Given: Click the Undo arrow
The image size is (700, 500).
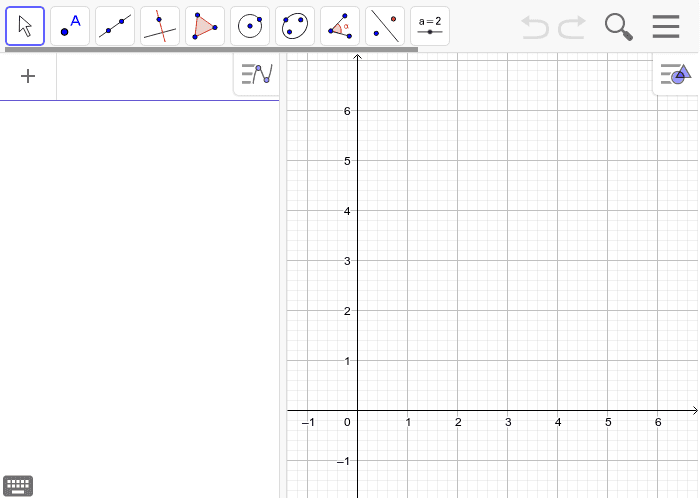Looking at the screenshot, I should 535,27.
